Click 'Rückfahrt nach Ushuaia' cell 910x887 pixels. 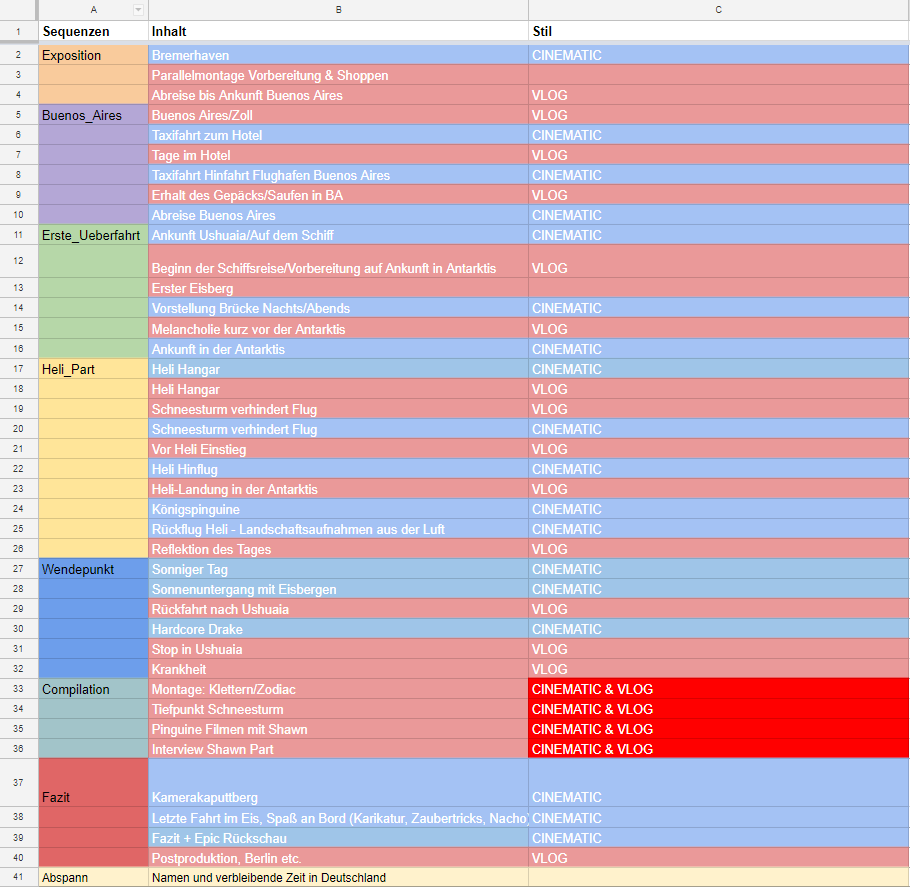[x=338, y=609]
